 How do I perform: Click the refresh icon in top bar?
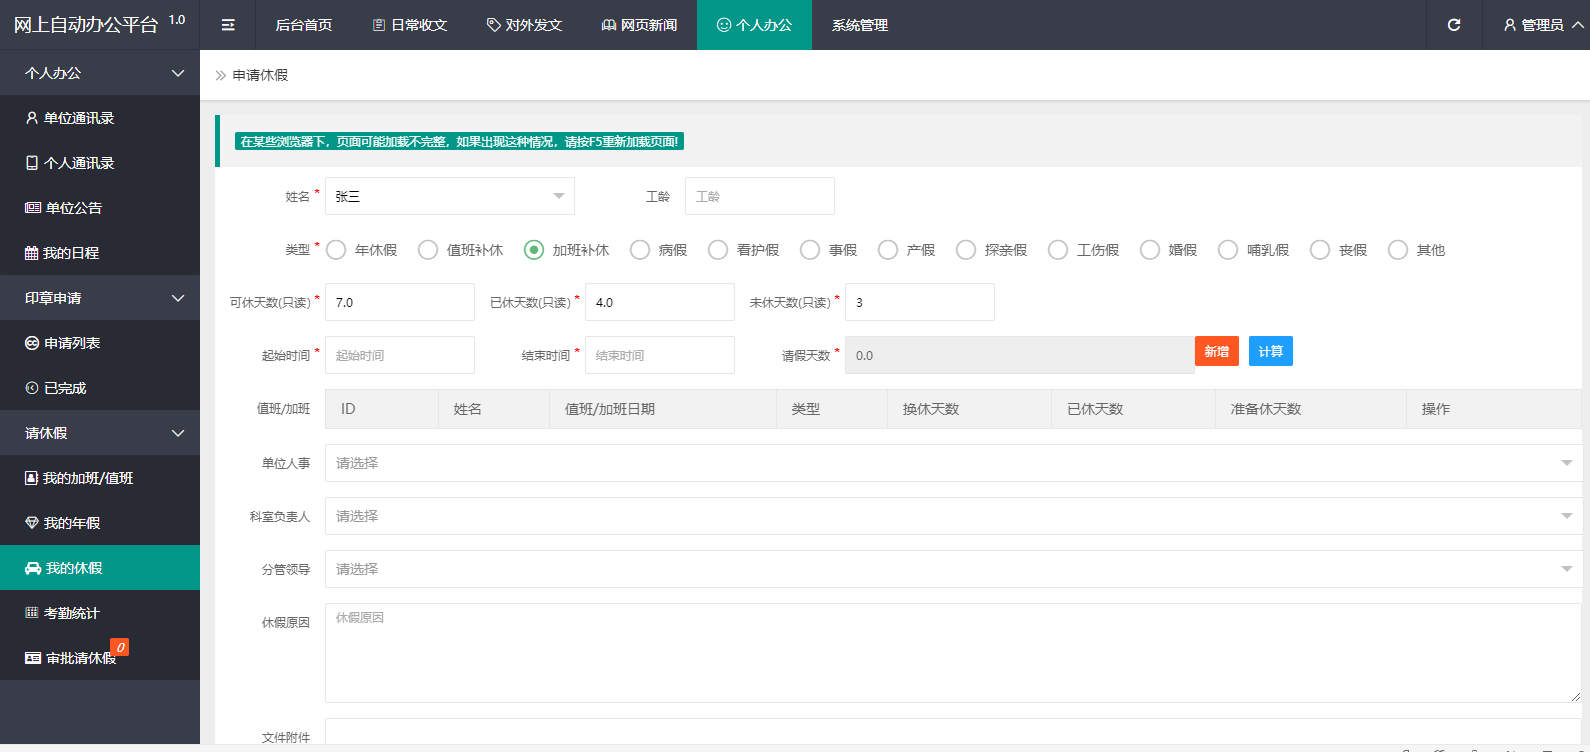click(1454, 25)
